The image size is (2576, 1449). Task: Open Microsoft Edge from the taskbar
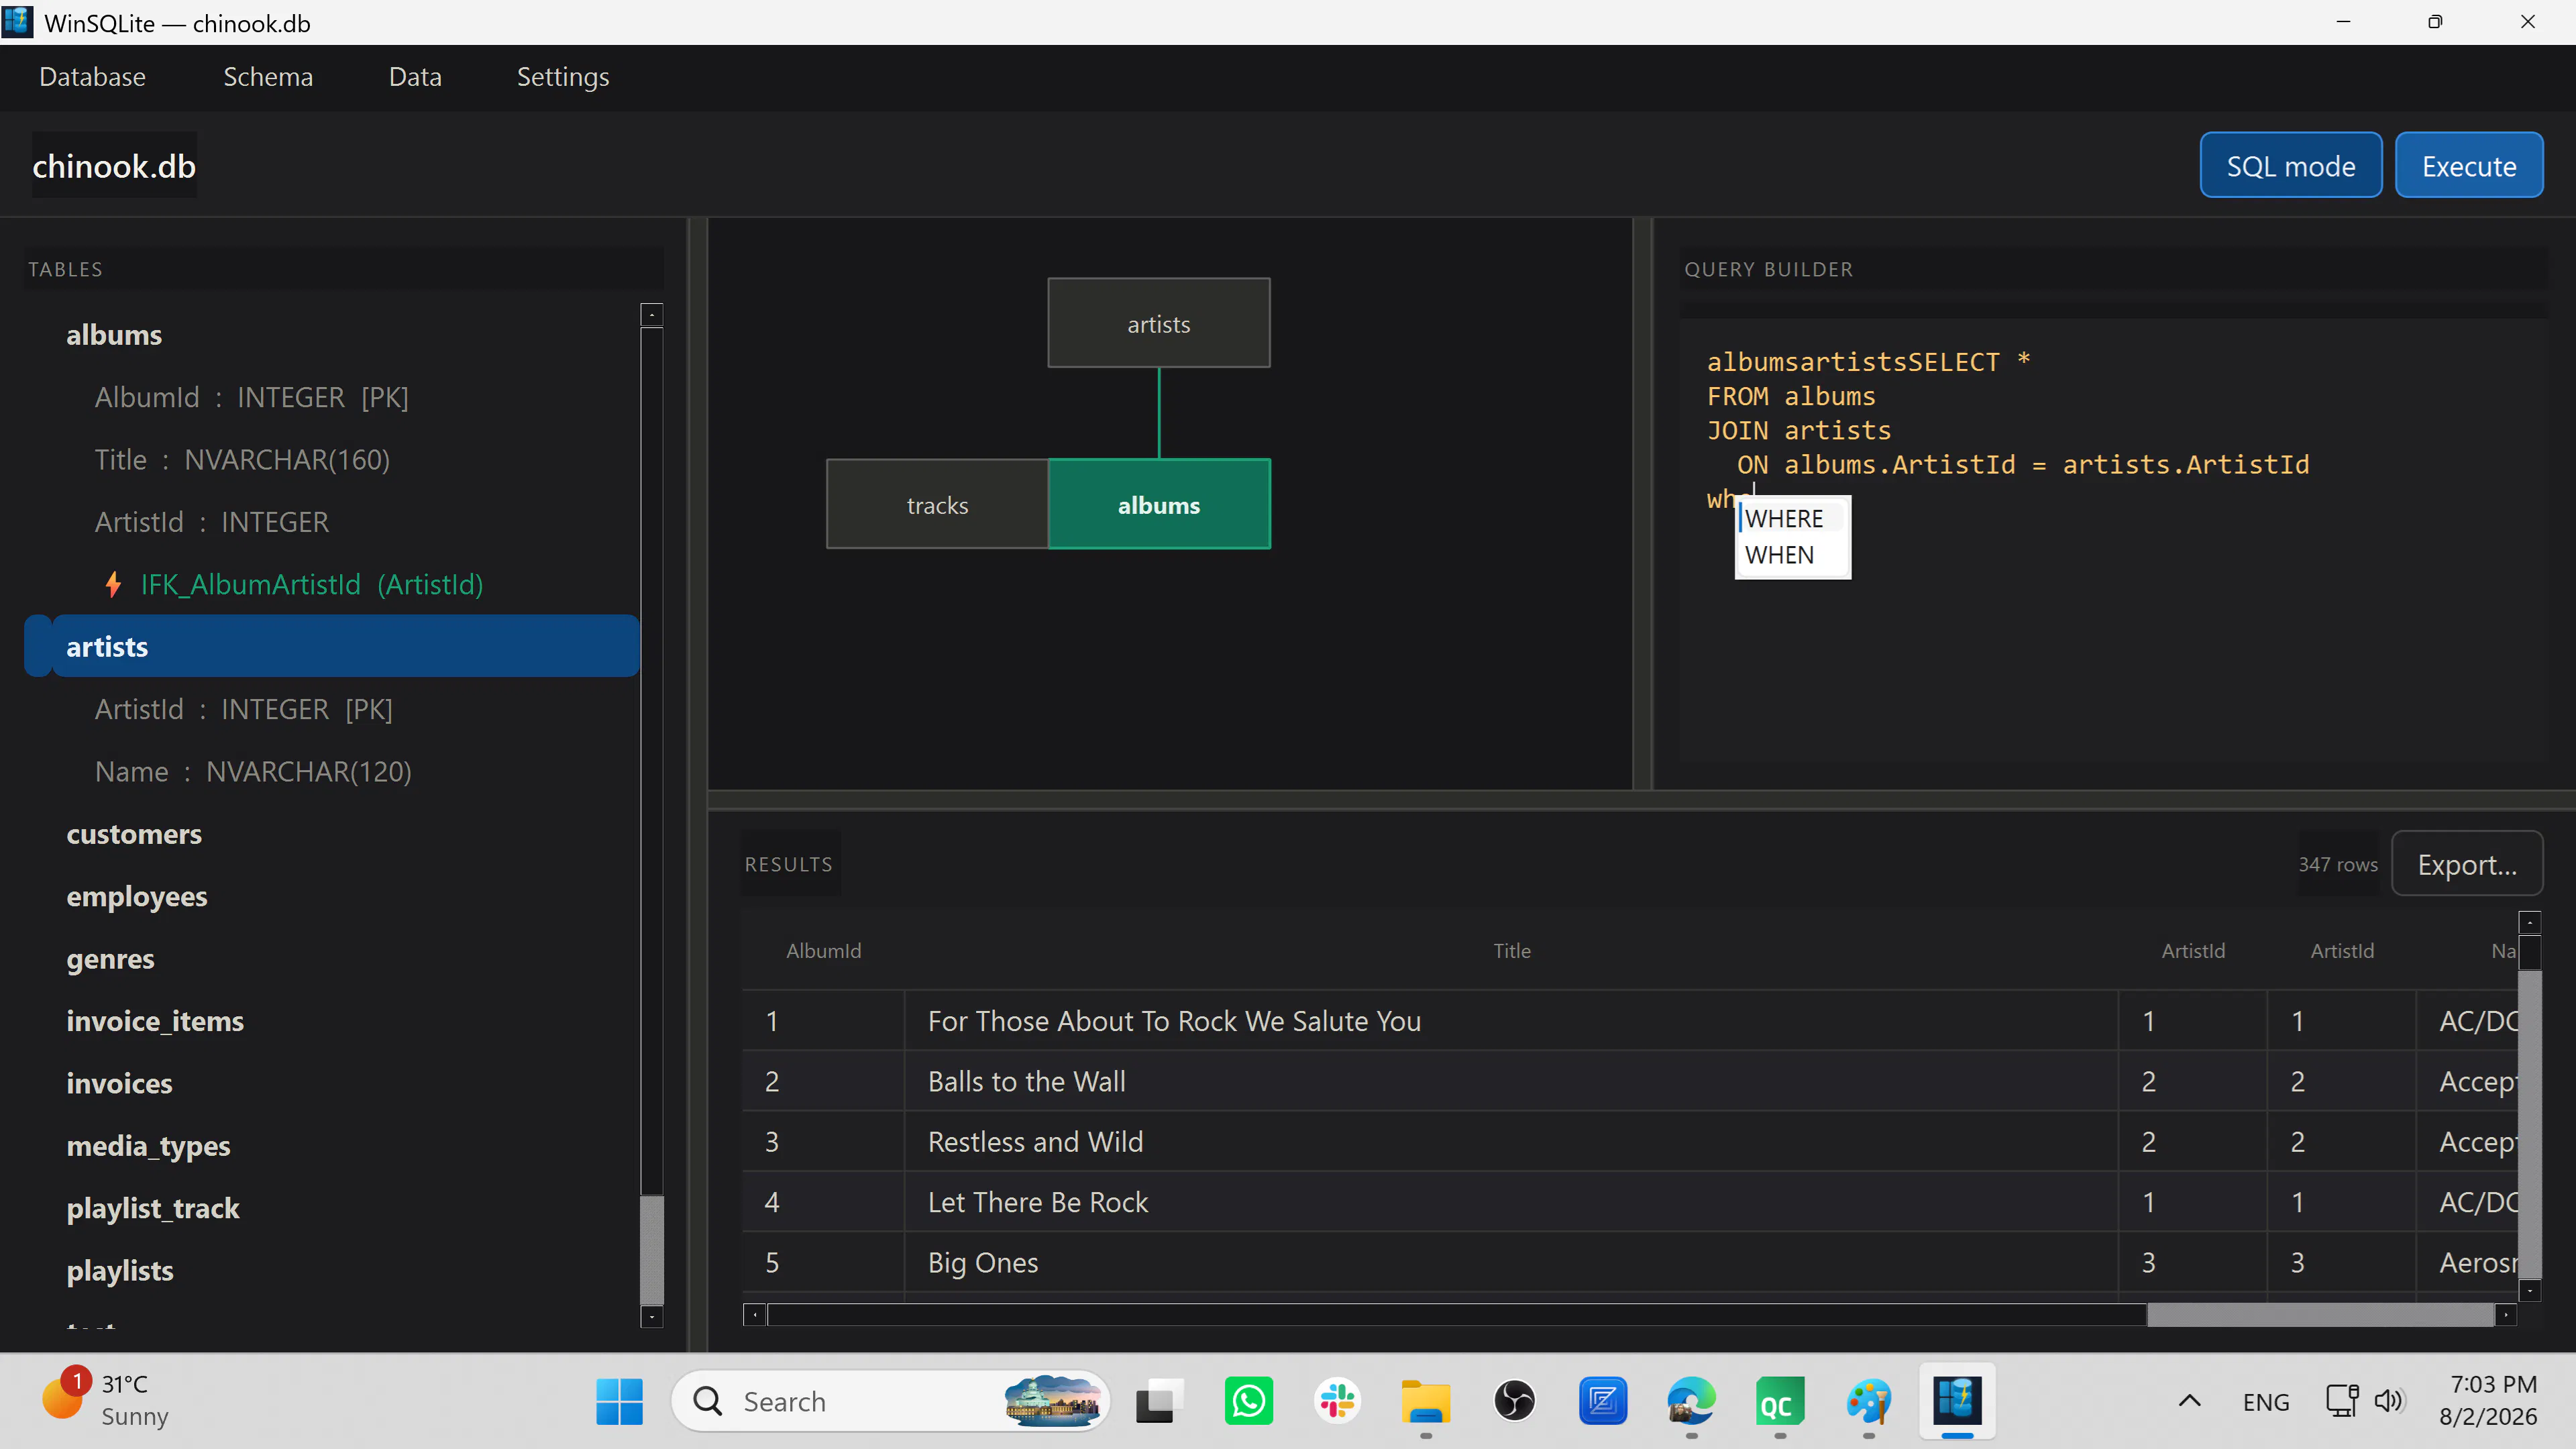tap(1691, 1400)
